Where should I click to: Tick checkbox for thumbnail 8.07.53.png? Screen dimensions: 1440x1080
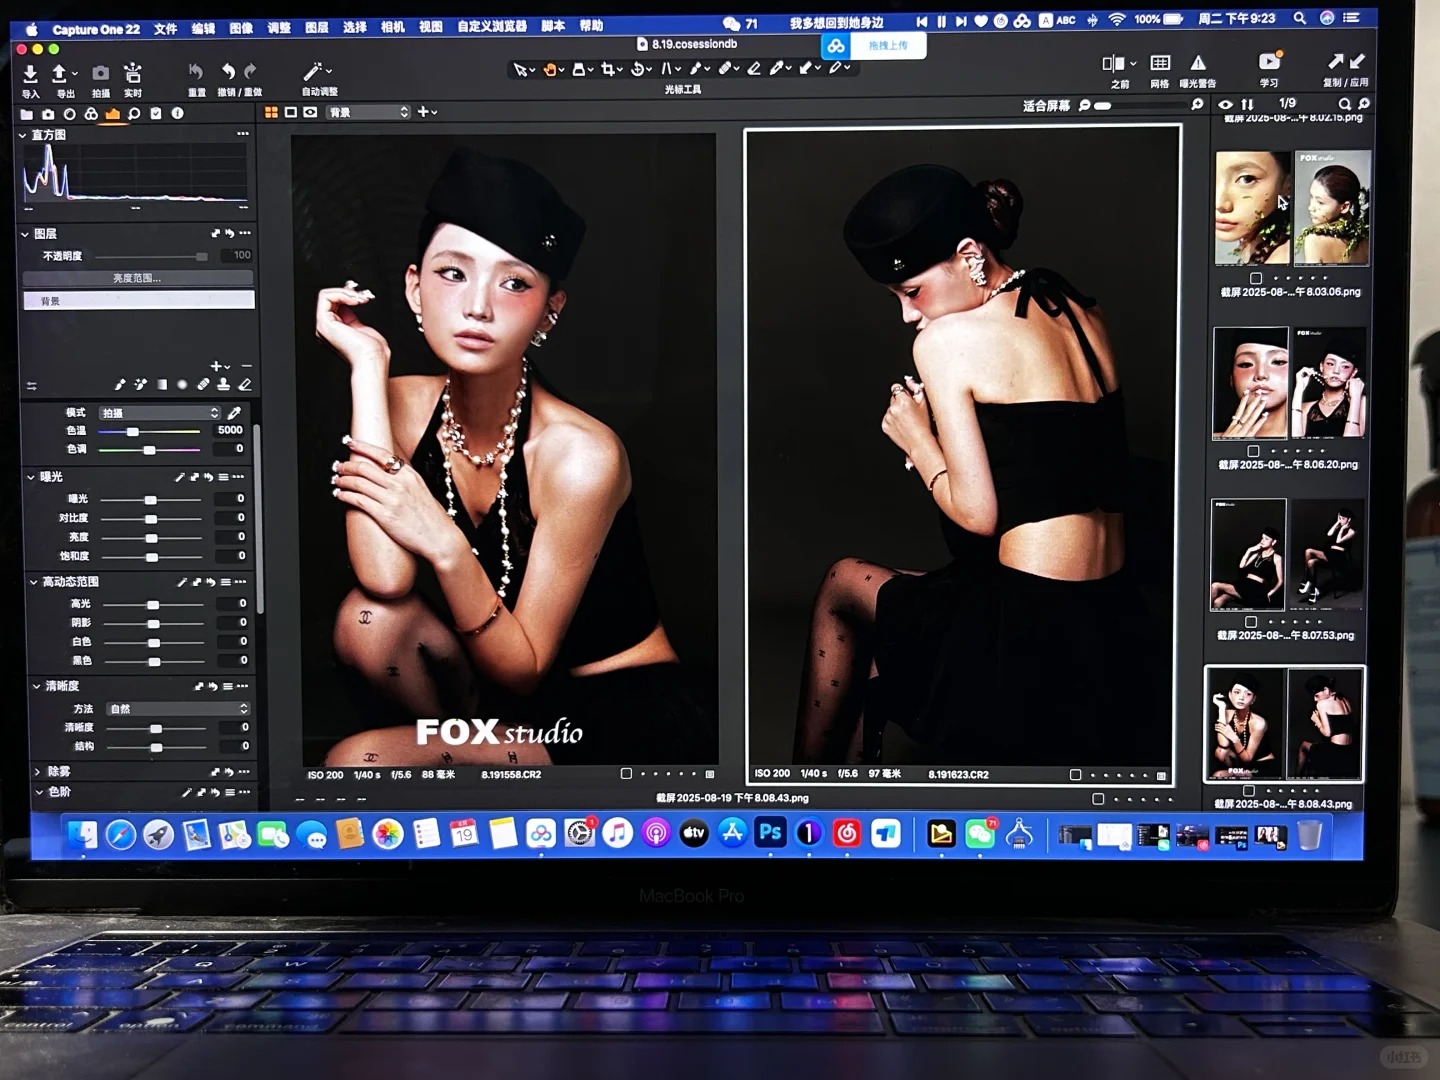coord(1250,621)
